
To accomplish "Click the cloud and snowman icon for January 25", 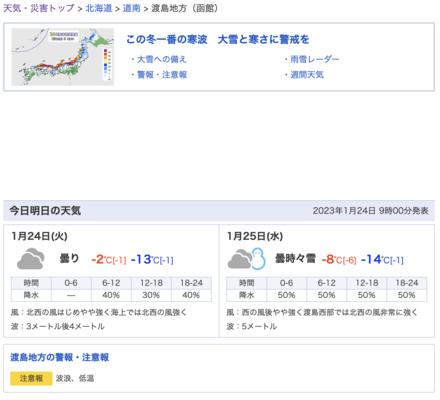I will tap(247, 259).
